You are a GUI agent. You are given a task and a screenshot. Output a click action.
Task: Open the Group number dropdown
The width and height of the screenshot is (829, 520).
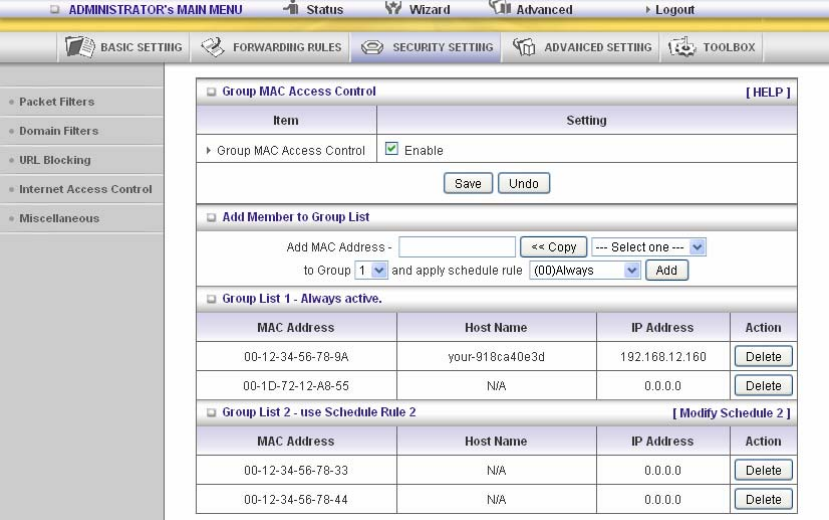(371, 270)
